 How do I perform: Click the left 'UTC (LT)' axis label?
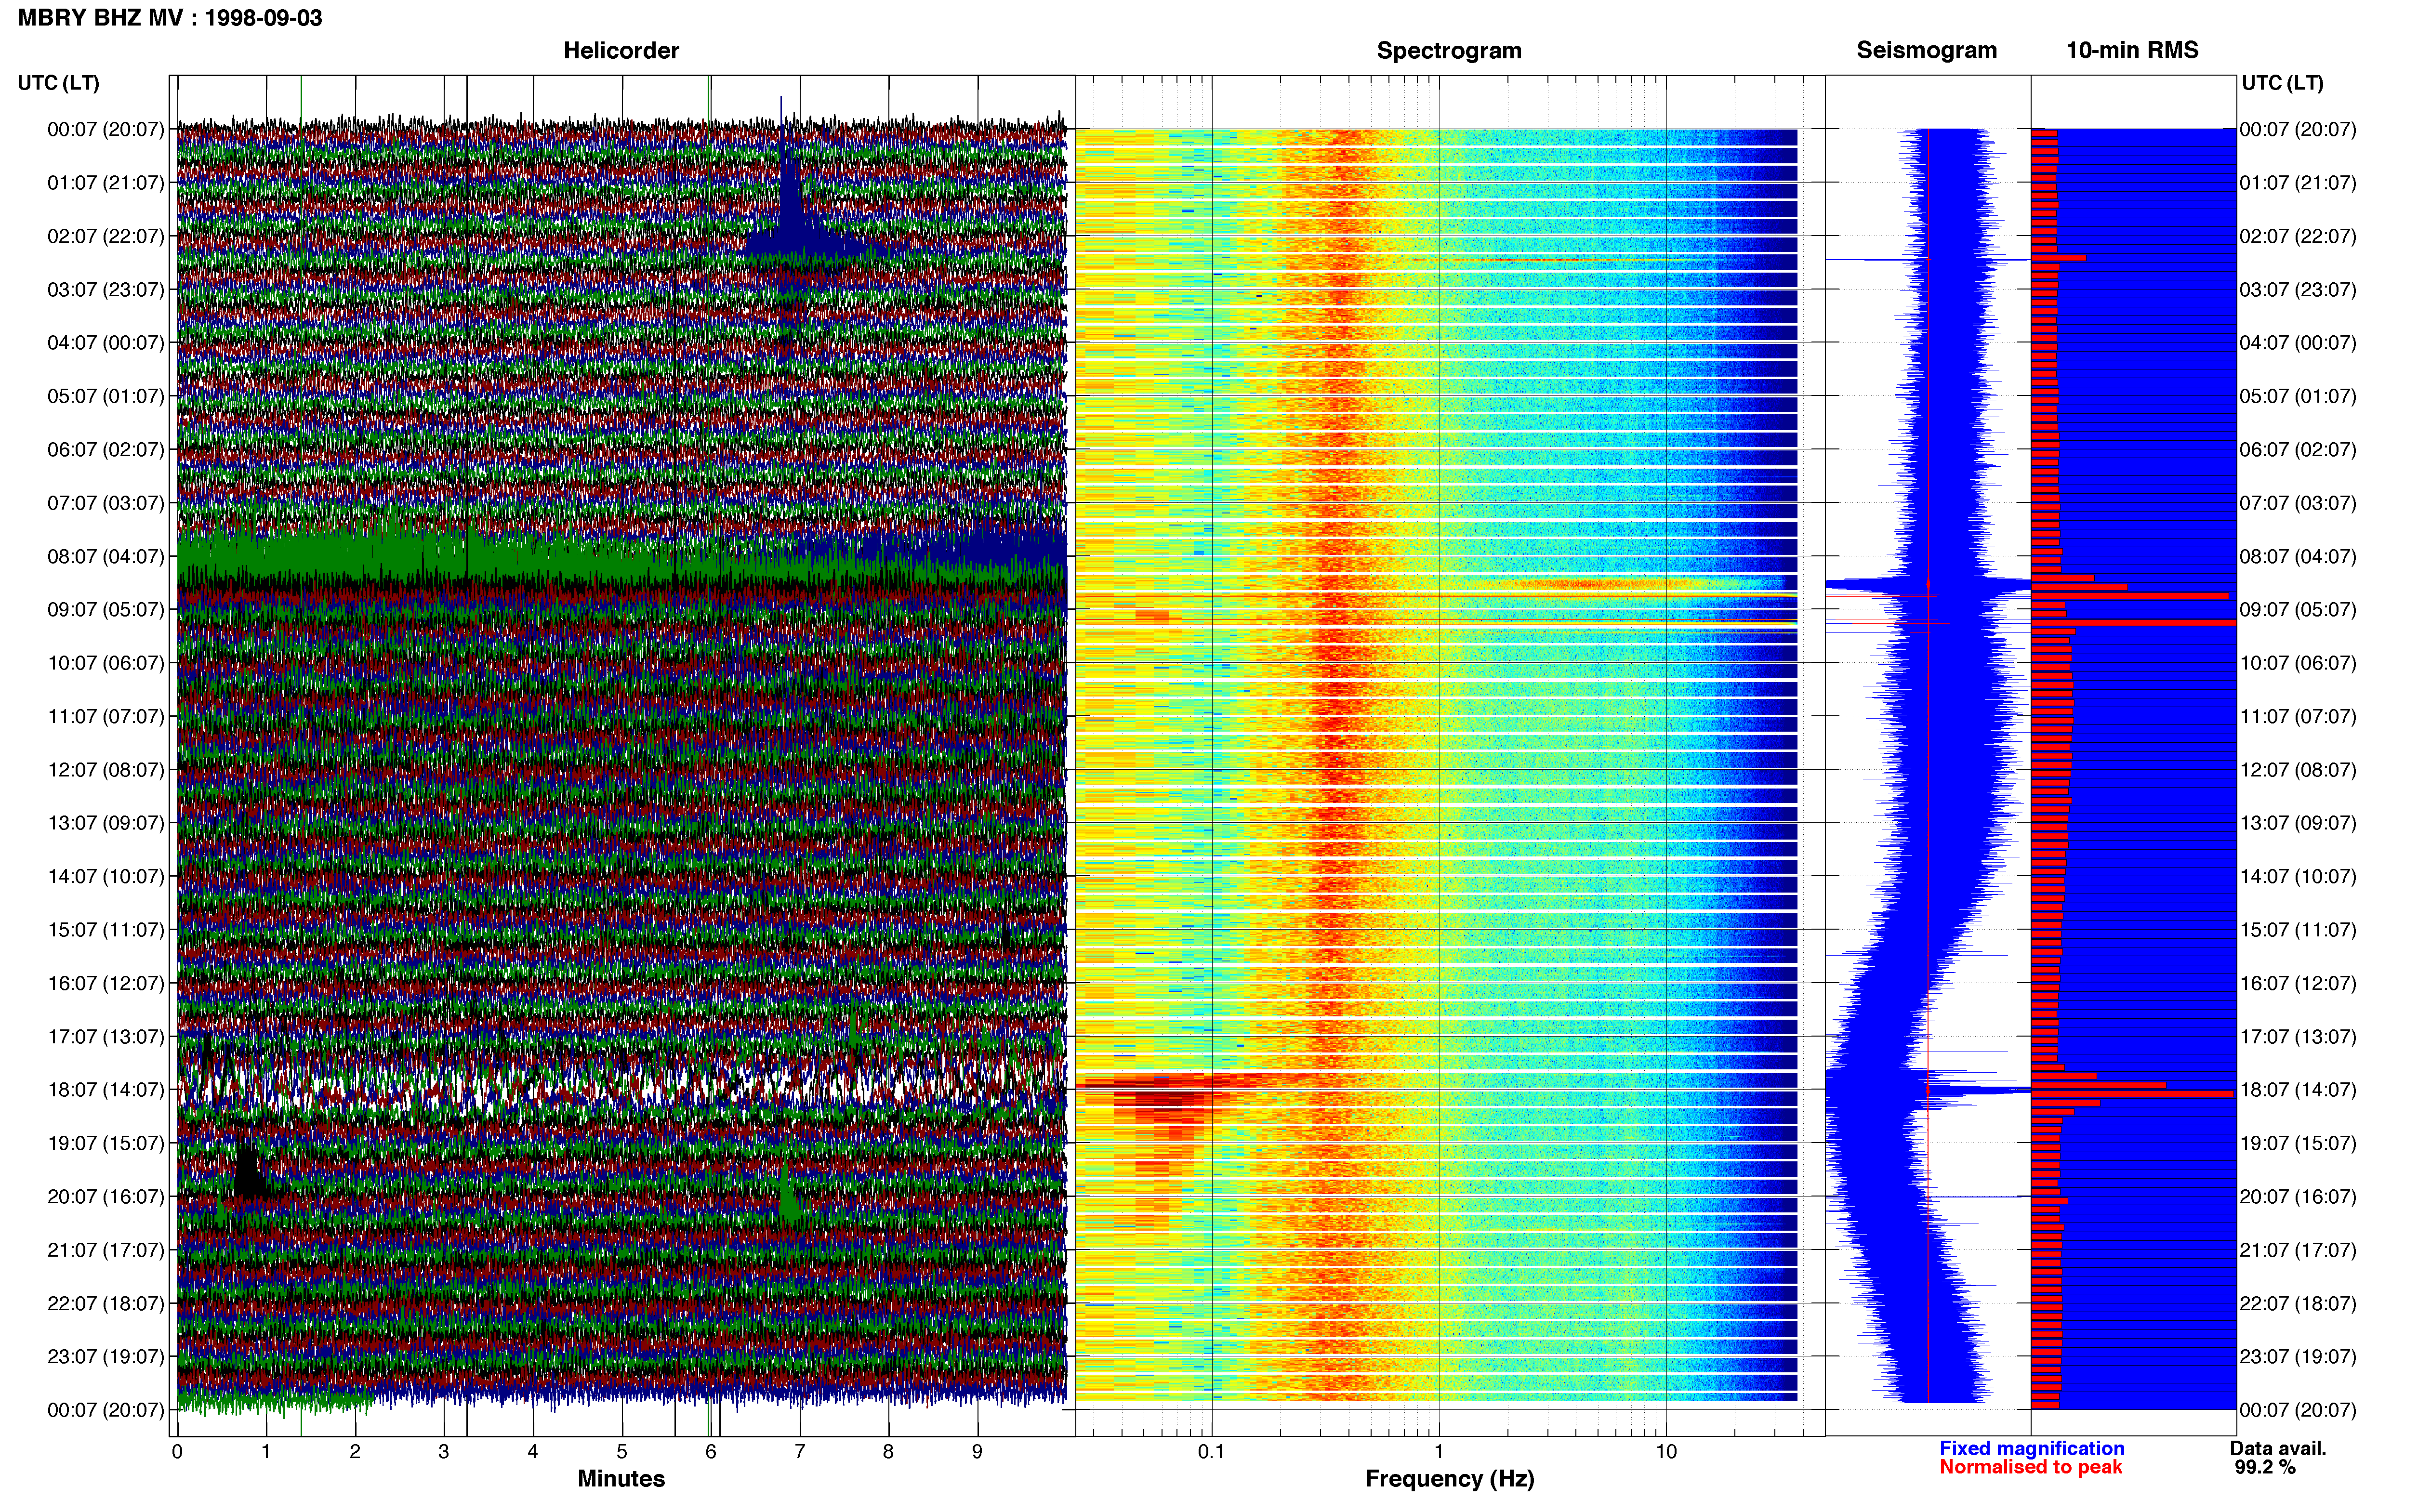point(58,83)
